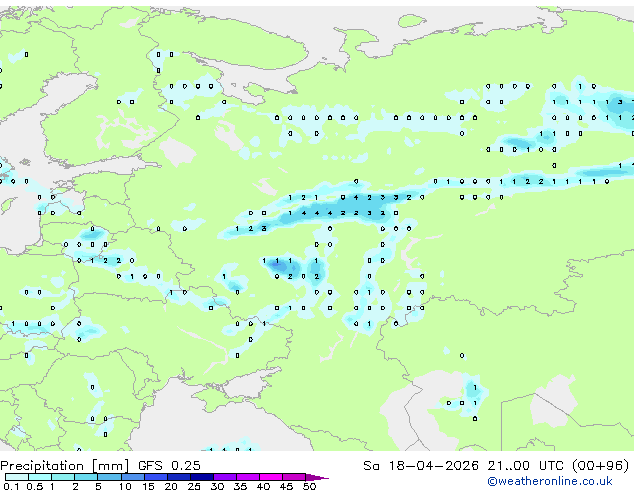Click the 'Sa 18-04-2026' date text

pos(421,466)
